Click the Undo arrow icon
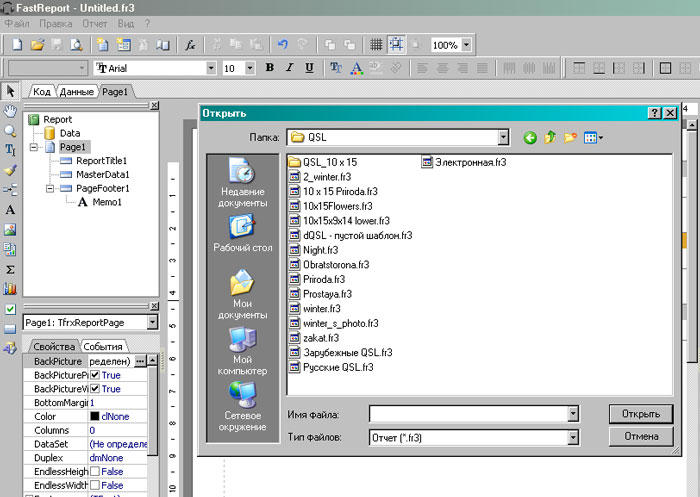 283,44
